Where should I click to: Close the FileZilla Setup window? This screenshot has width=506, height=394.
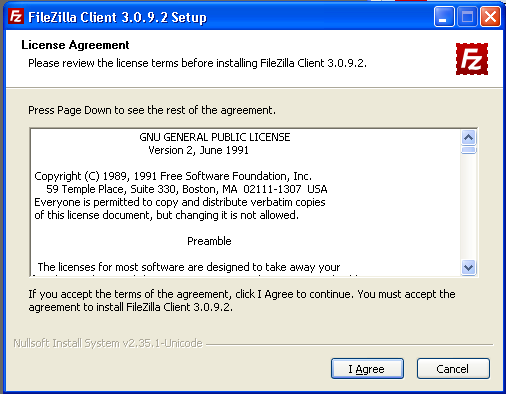(490, 16)
